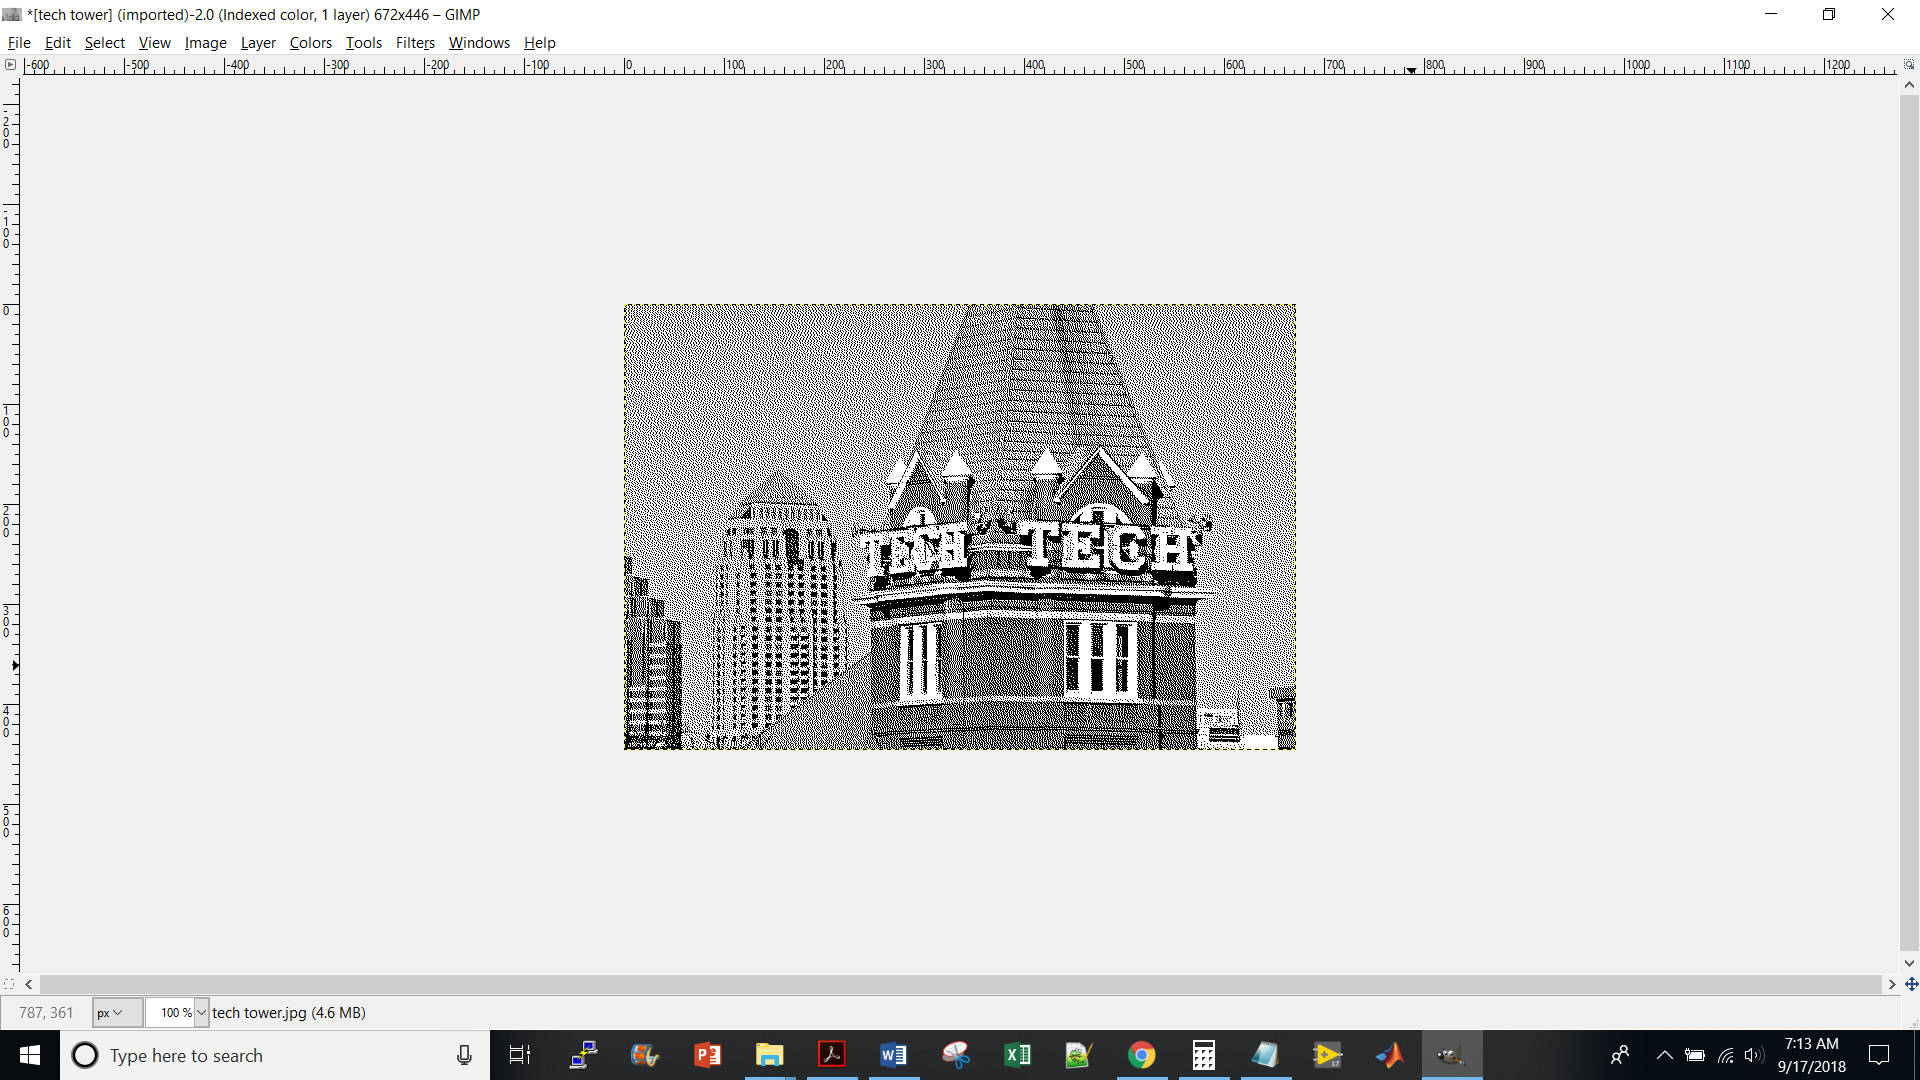Click the battery status icon
The image size is (1920, 1080).
click(x=1695, y=1055)
